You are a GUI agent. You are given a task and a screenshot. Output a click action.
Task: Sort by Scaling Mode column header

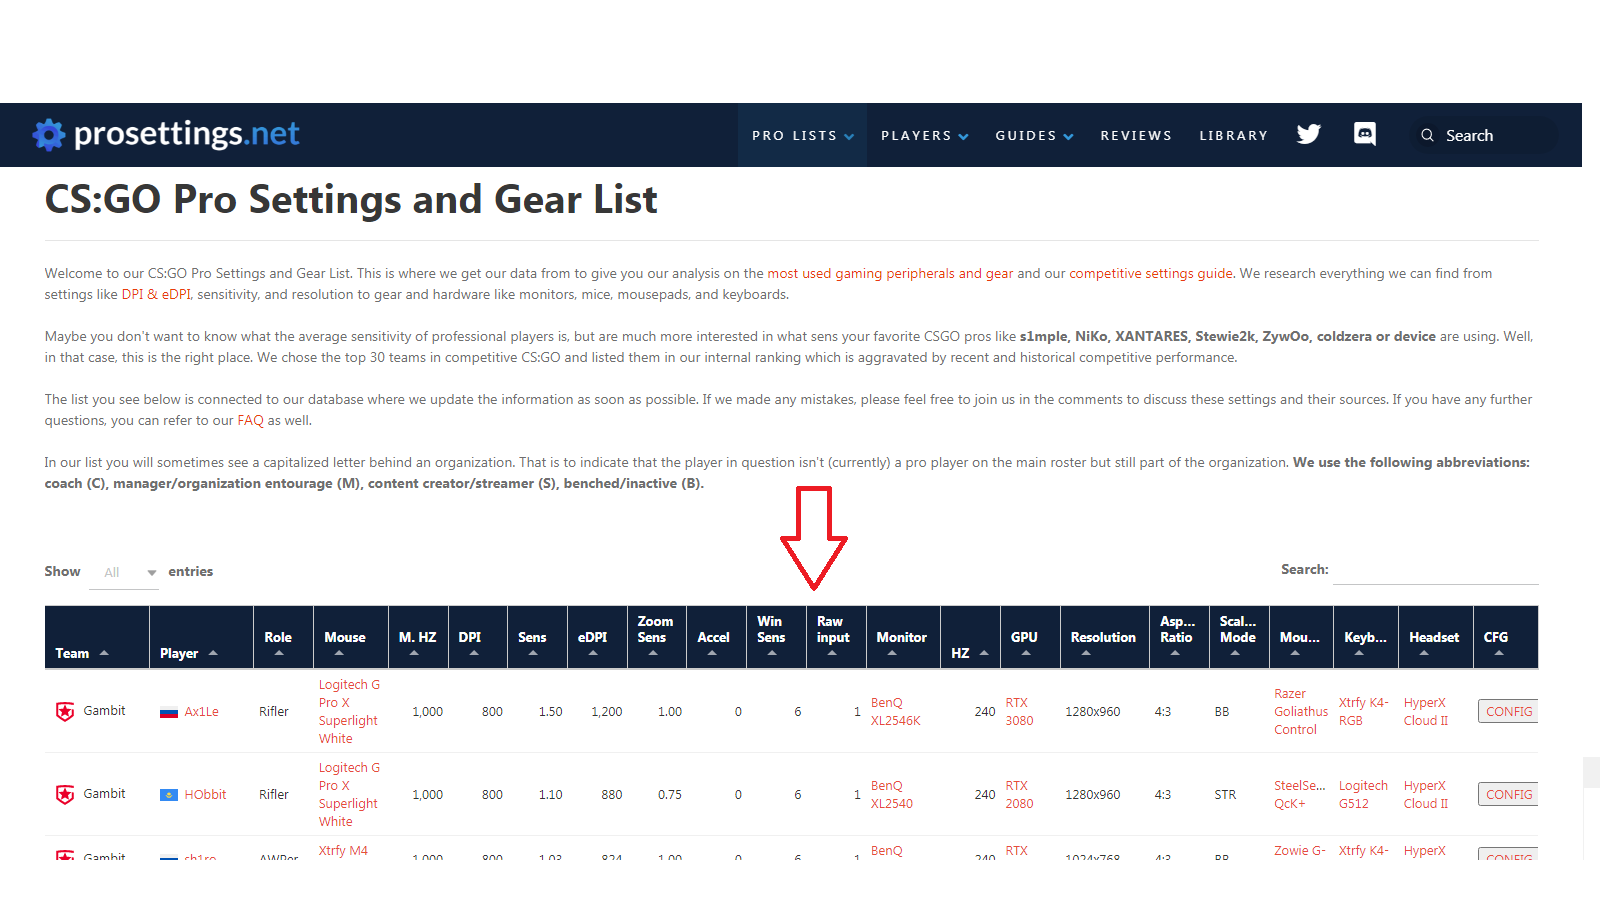click(1239, 637)
